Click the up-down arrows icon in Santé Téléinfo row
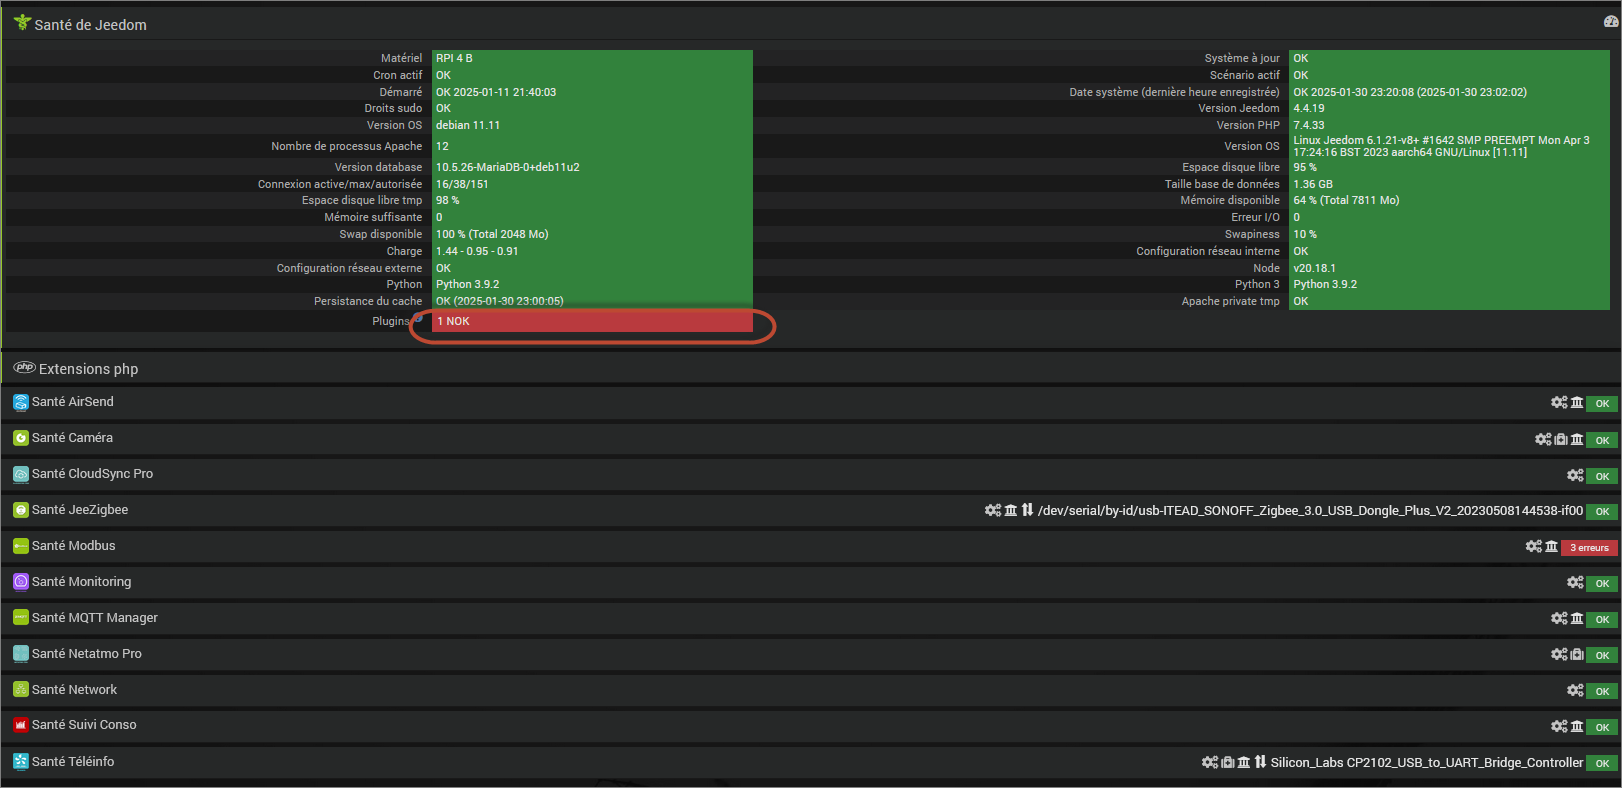 click(1260, 762)
